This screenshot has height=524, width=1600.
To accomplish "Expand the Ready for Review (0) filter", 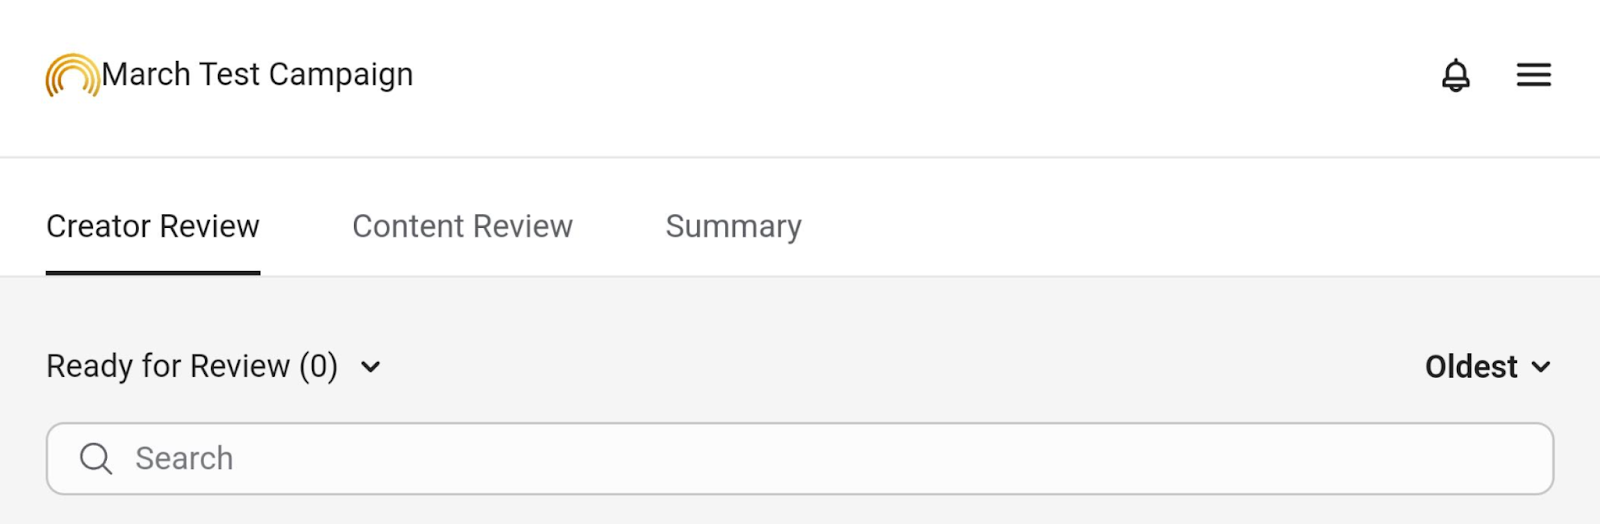I will click(x=214, y=367).
